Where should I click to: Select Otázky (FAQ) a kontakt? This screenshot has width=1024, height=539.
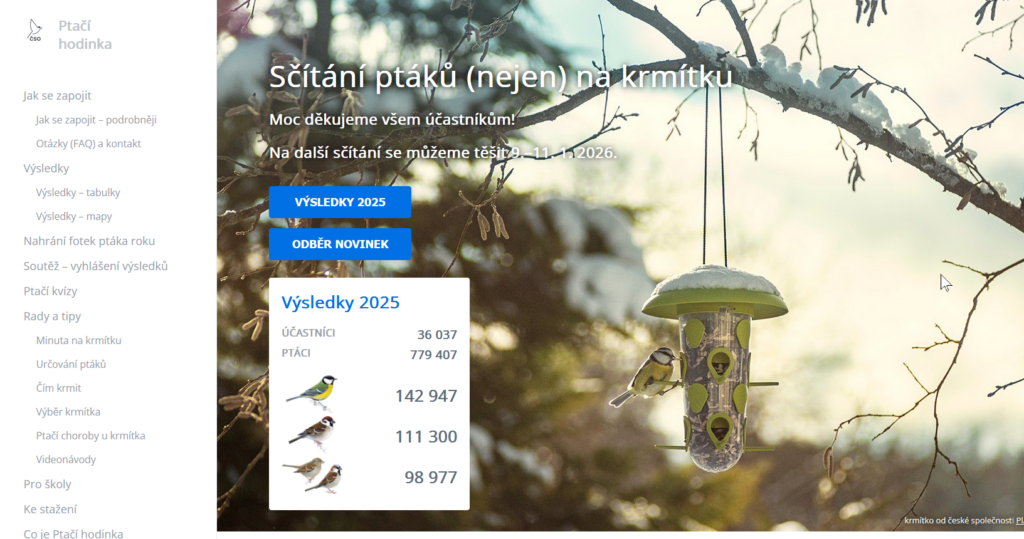tap(88, 143)
